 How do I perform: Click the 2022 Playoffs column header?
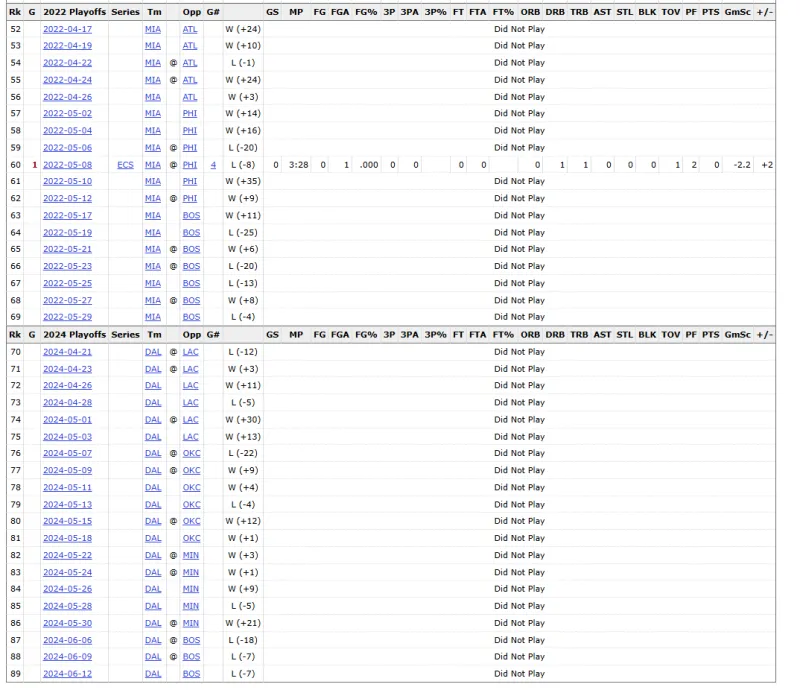[74, 12]
